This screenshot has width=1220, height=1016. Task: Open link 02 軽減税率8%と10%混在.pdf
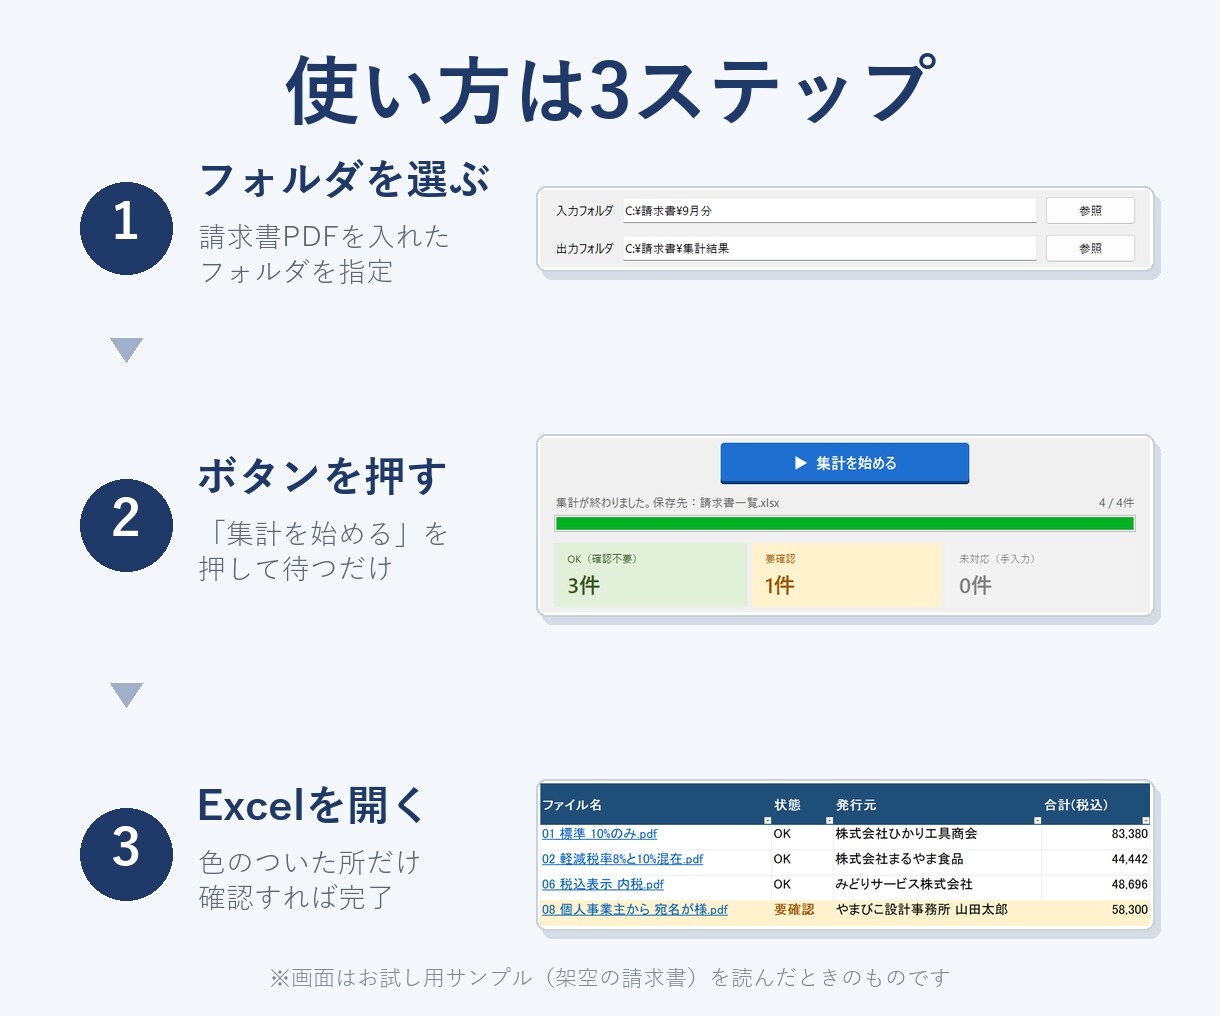622,859
